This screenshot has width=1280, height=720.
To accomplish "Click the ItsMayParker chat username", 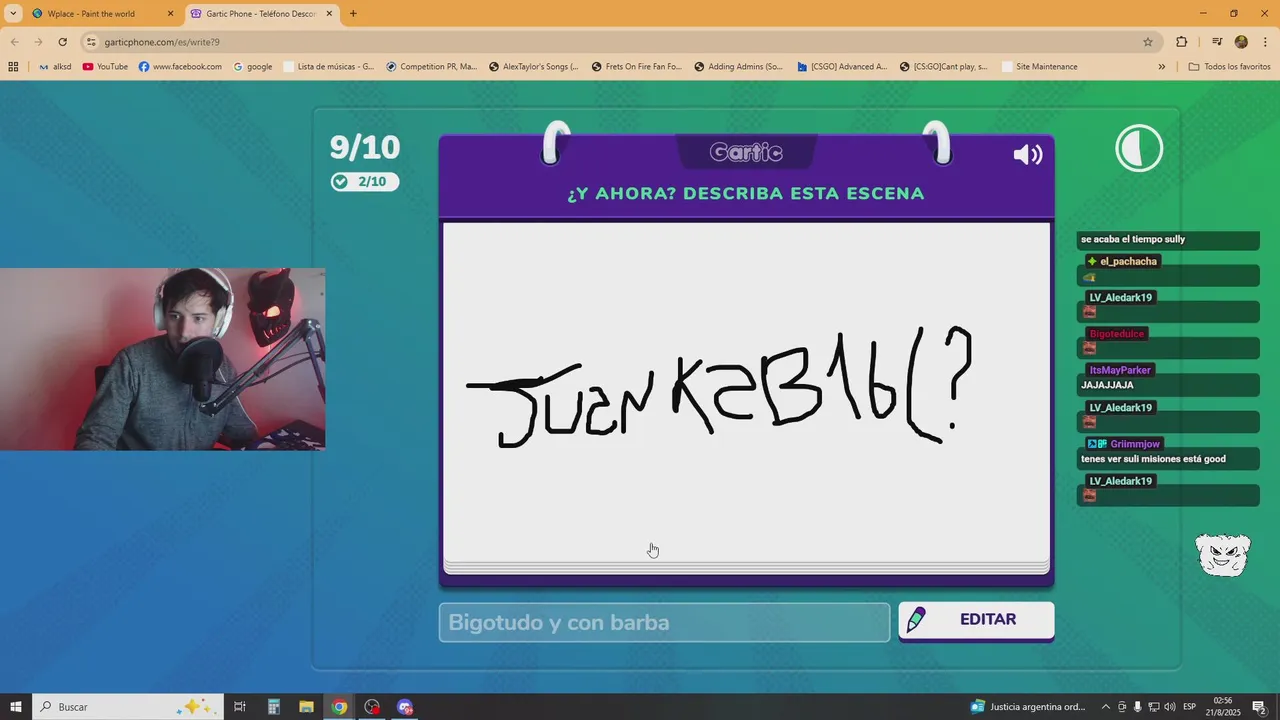I will 1120,370.
